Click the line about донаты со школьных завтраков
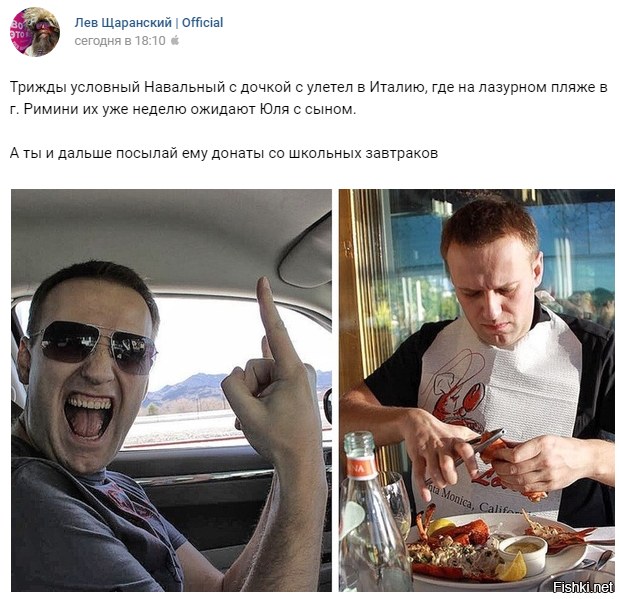 click(x=224, y=153)
